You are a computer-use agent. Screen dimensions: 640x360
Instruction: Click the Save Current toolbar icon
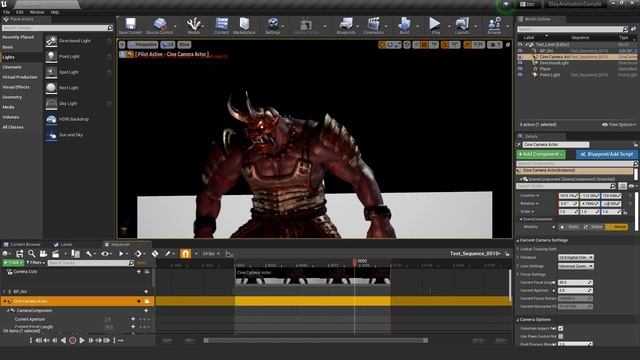[130, 24]
